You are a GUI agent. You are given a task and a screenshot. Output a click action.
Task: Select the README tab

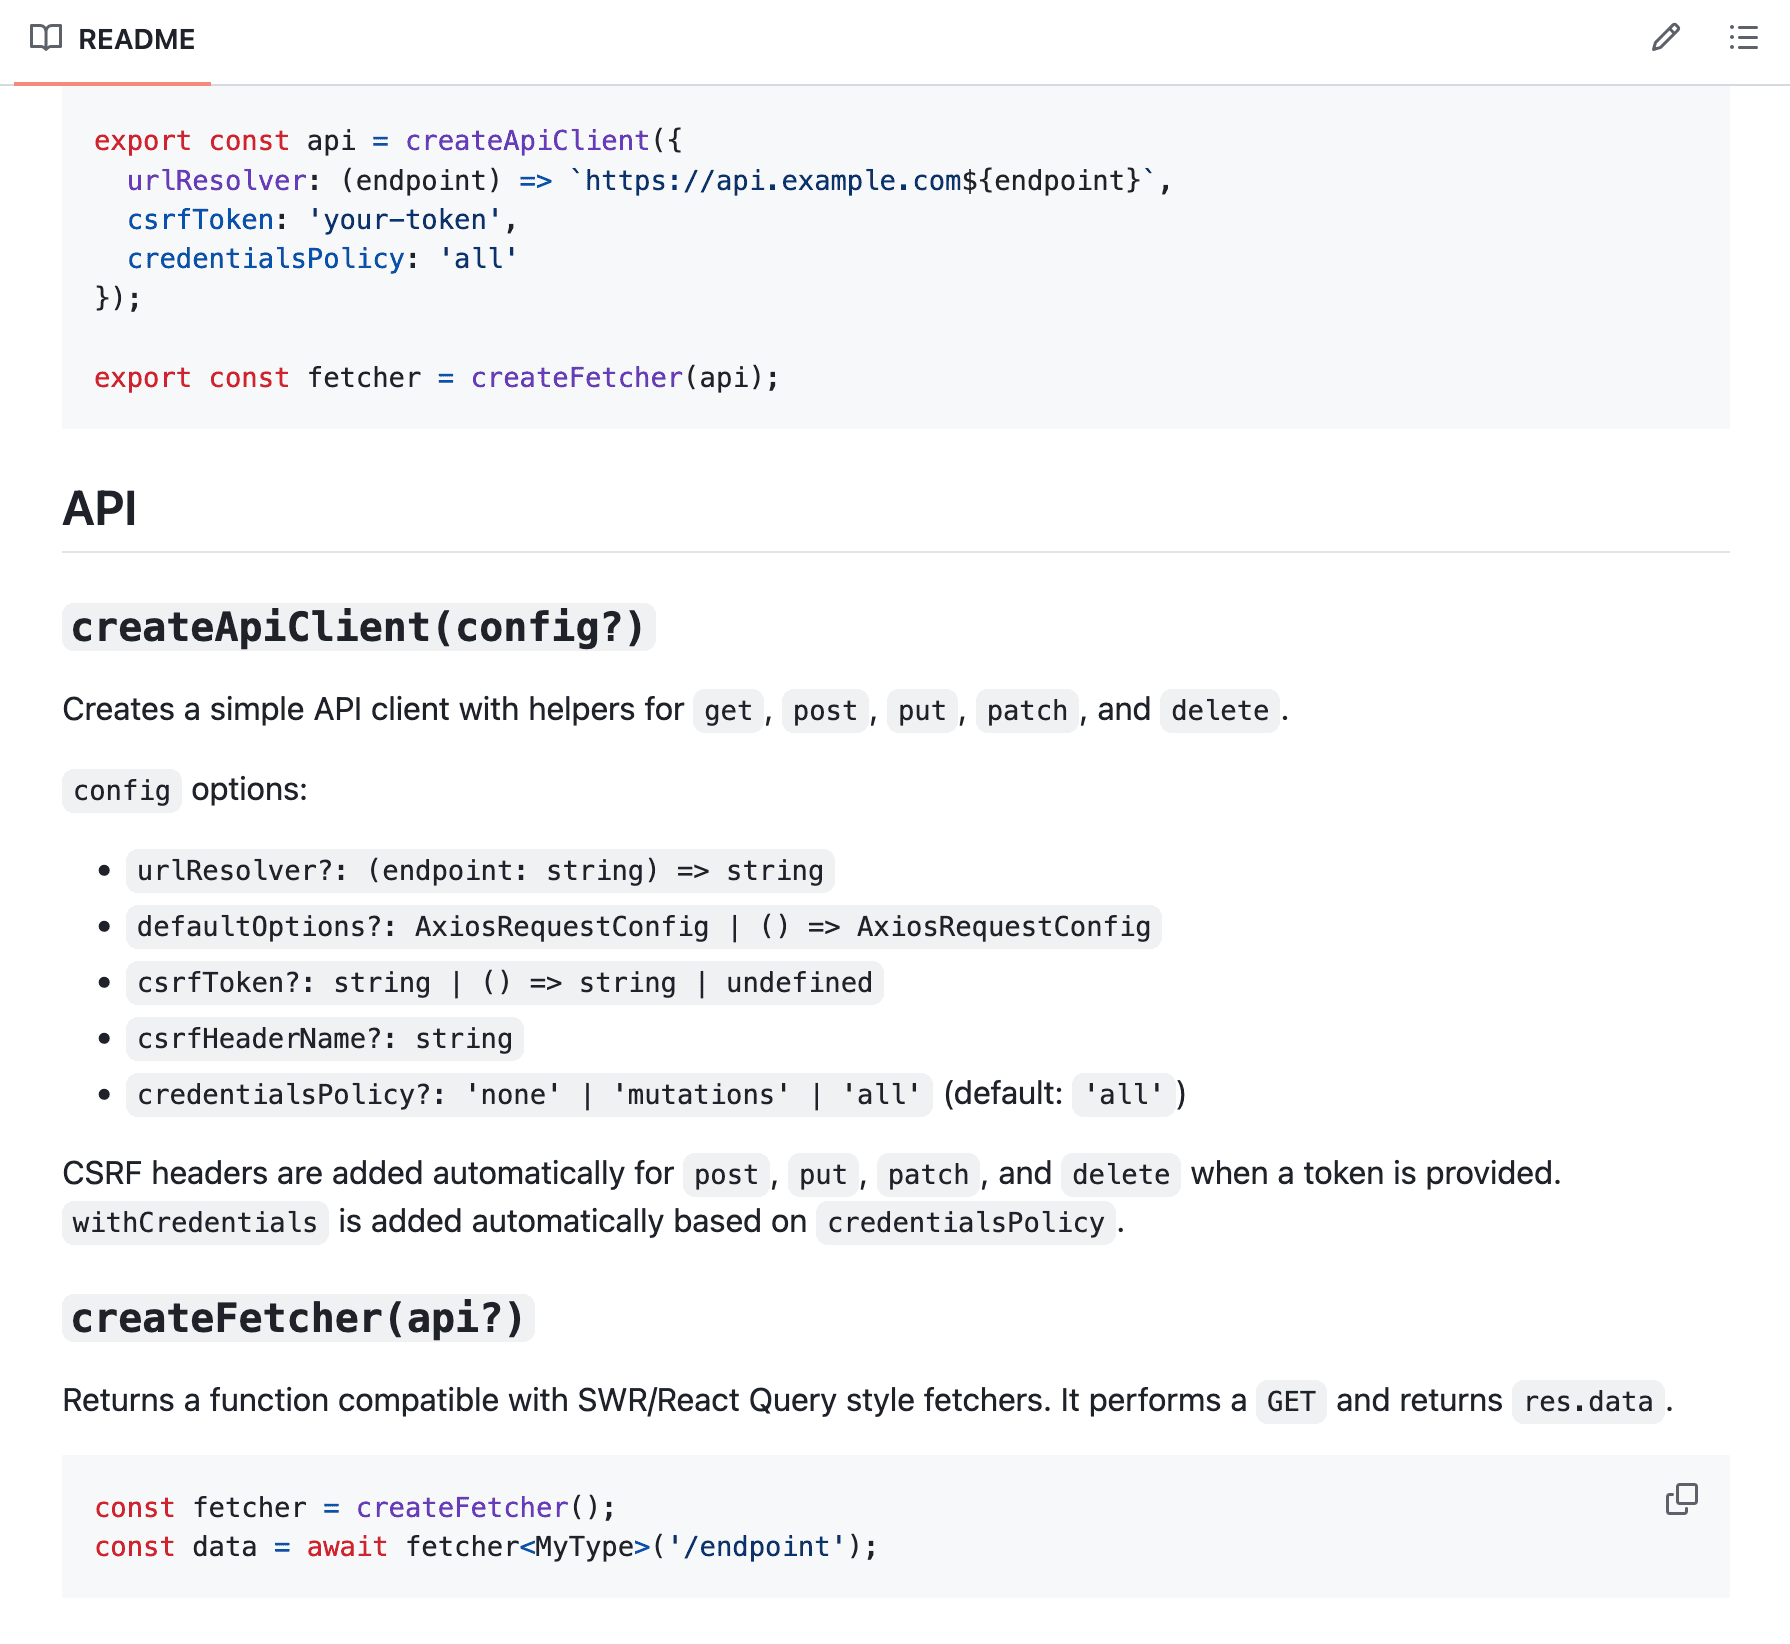click(112, 39)
